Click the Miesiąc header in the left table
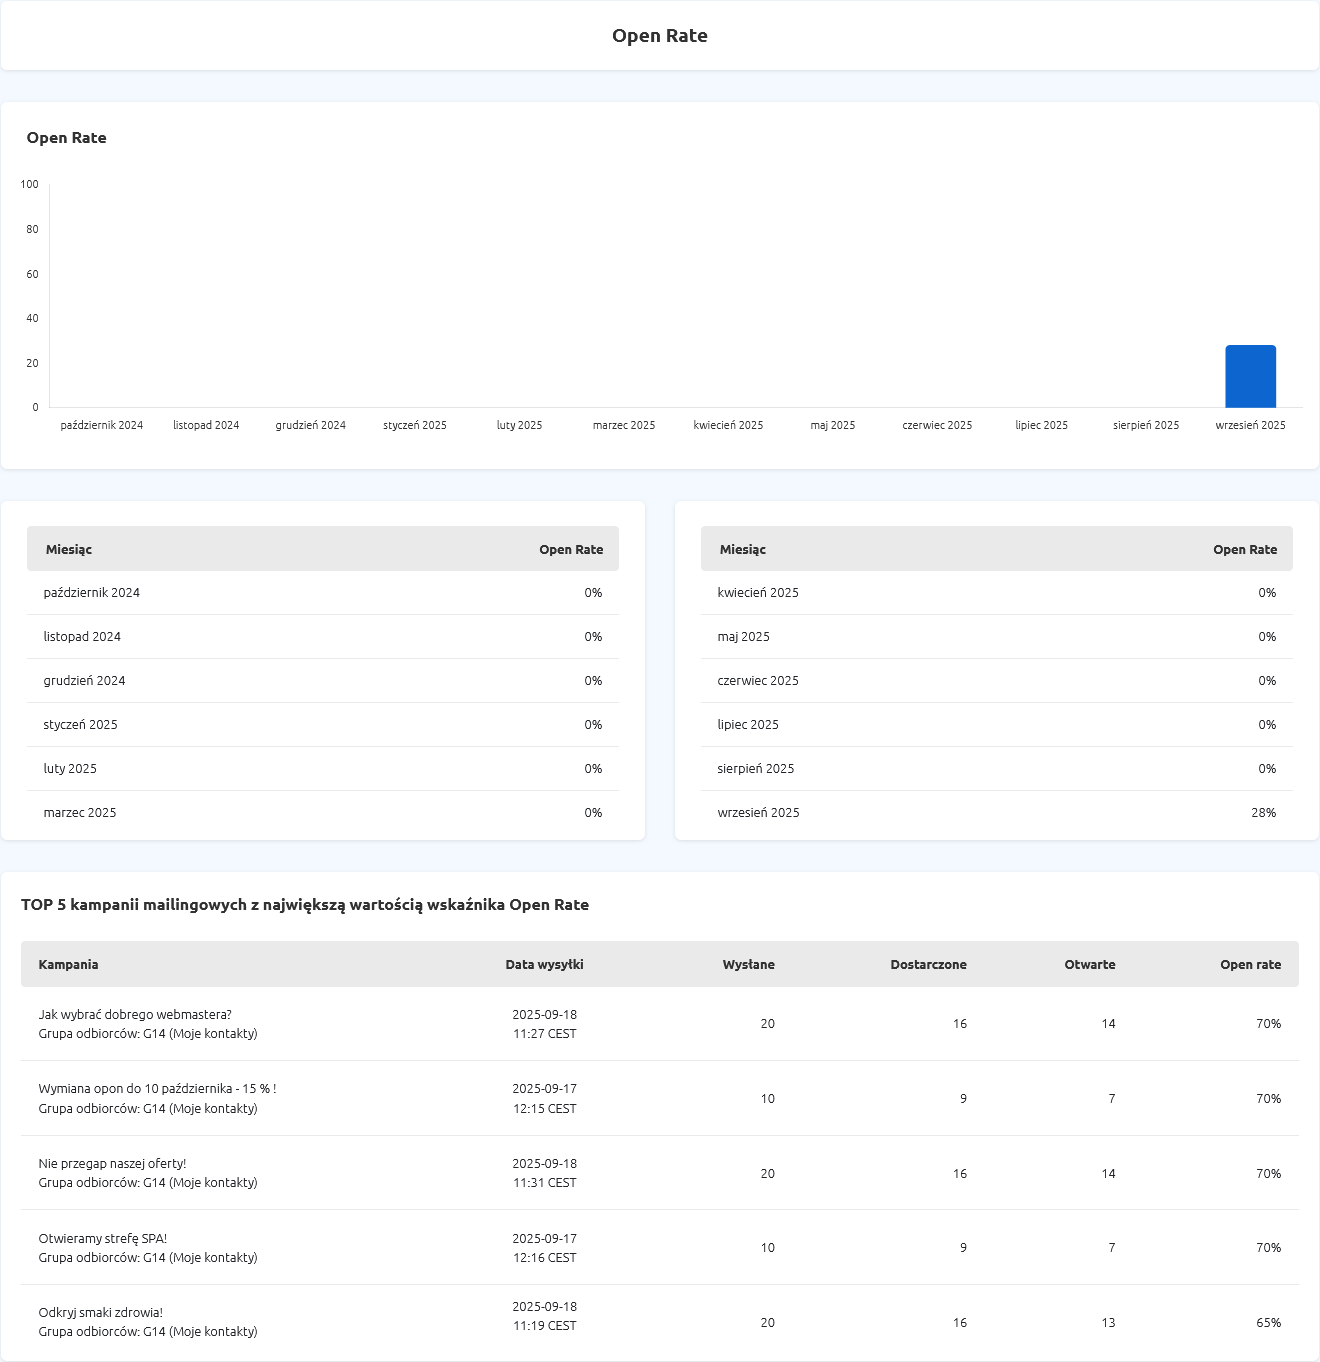Screen dimensions: 1320x1362 [x=69, y=549]
